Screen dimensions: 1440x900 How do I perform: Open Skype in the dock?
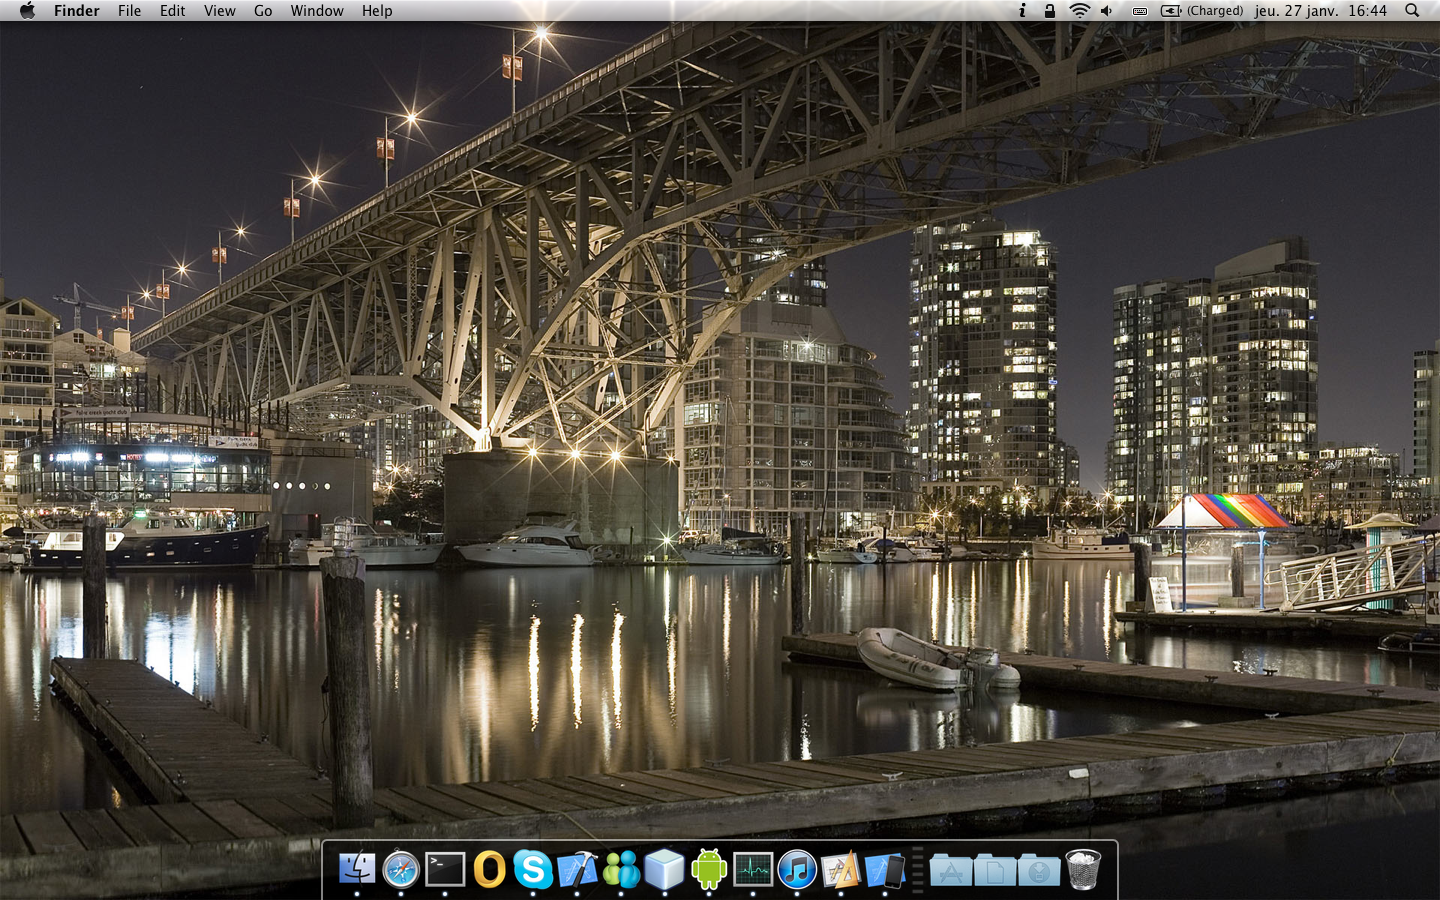pyautogui.click(x=533, y=869)
